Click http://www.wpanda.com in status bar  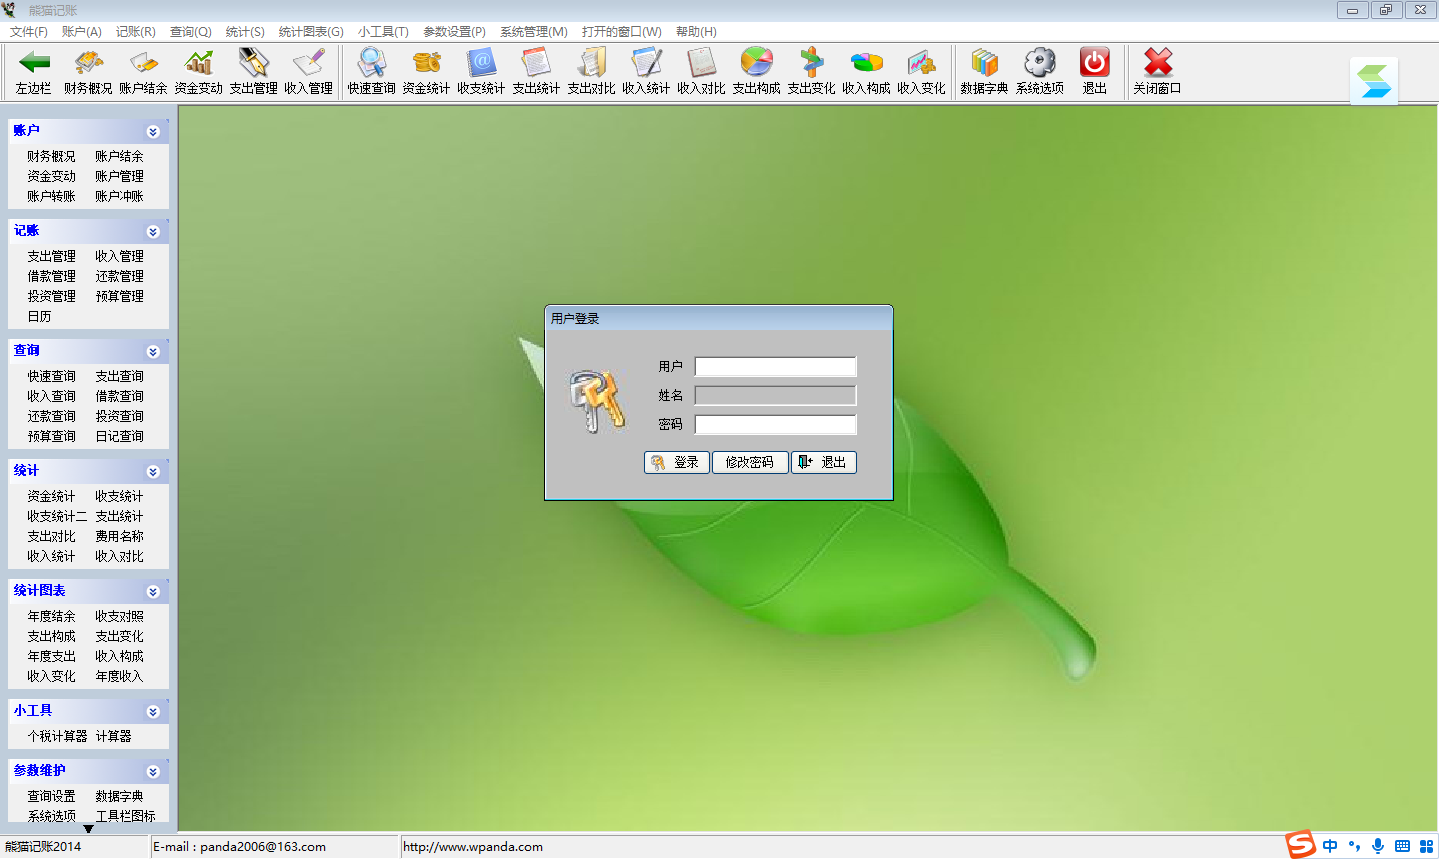tap(473, 847)
